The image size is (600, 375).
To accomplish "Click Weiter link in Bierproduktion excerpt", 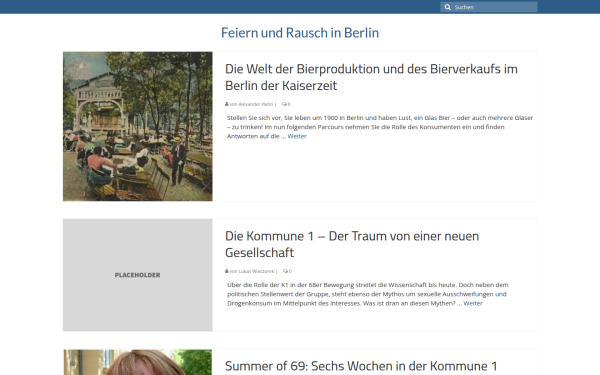I will tap(297, 136).
